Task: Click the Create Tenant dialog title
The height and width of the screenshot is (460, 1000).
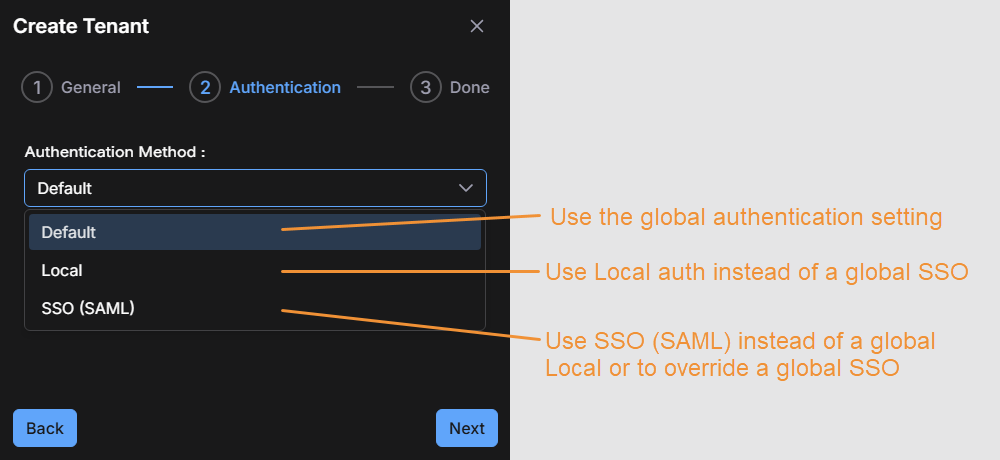Action: 81,27
